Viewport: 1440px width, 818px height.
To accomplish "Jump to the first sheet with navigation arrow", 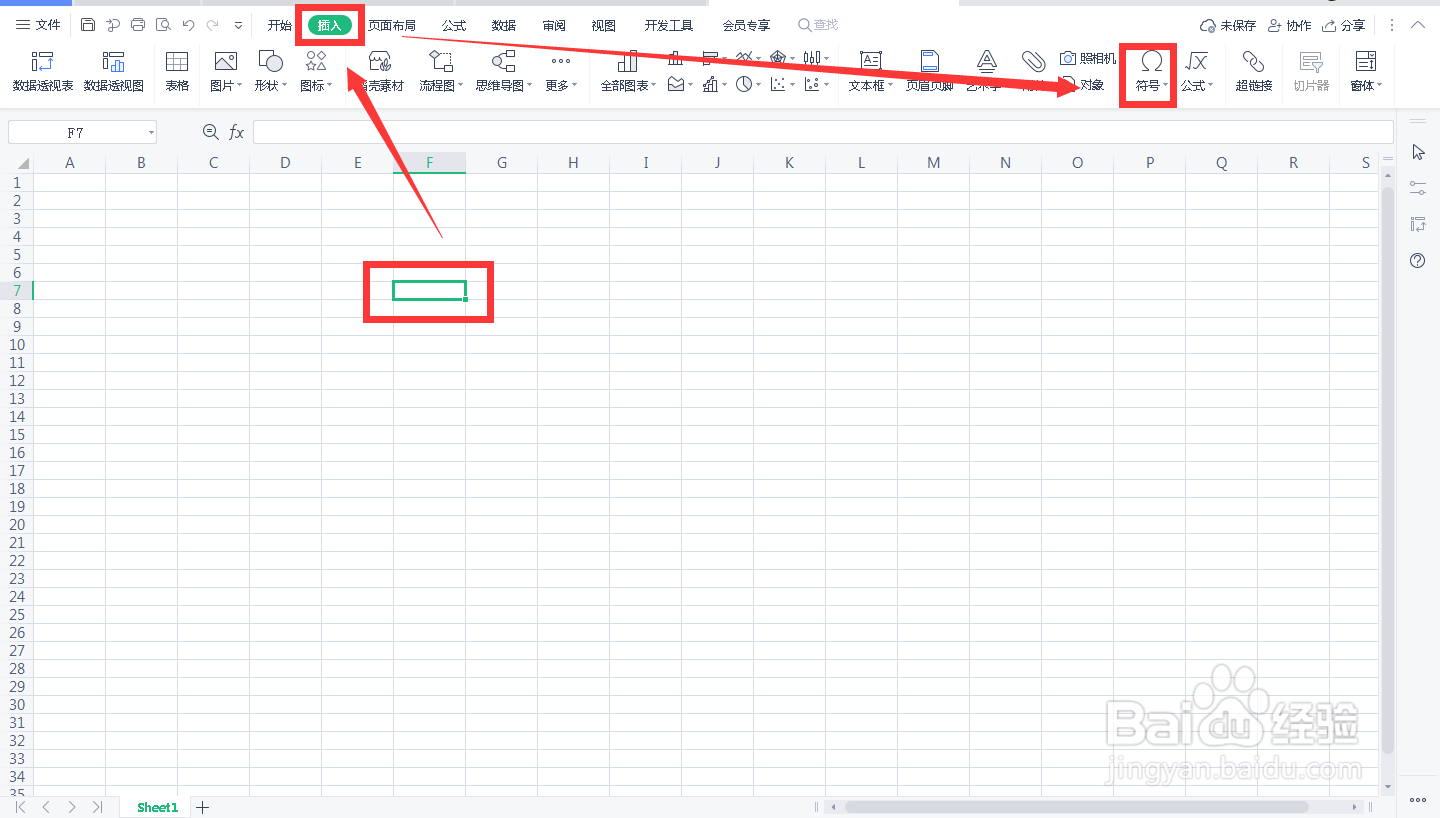I will click(20, 807).
